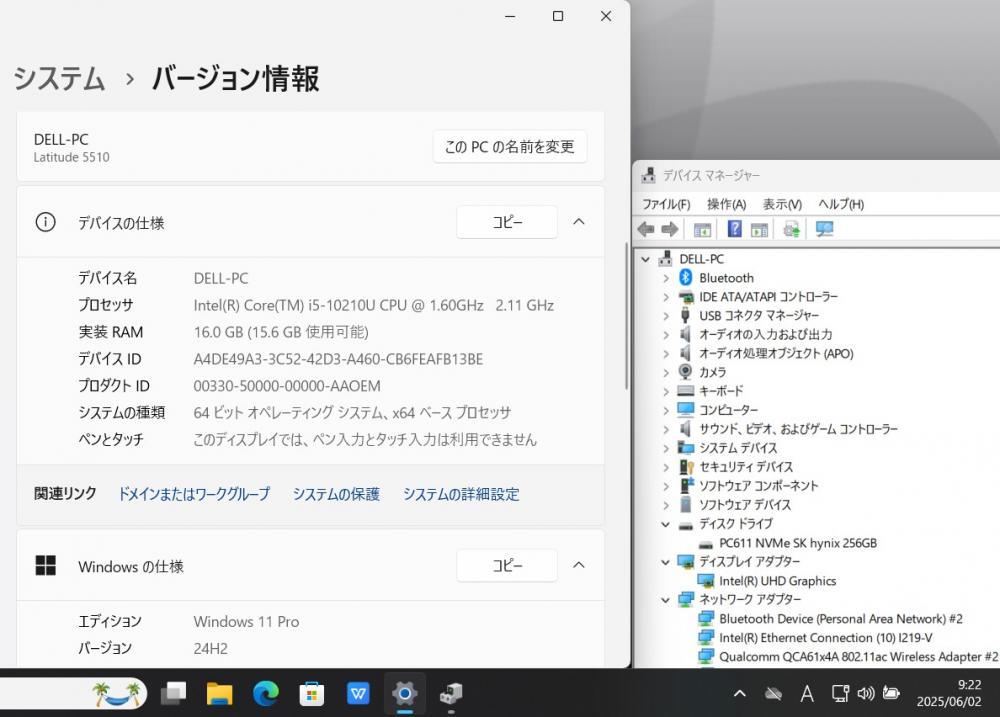Click the folder icon beside システム デバイス
The image size is (1000, 717).
click(x=686, y=448)
